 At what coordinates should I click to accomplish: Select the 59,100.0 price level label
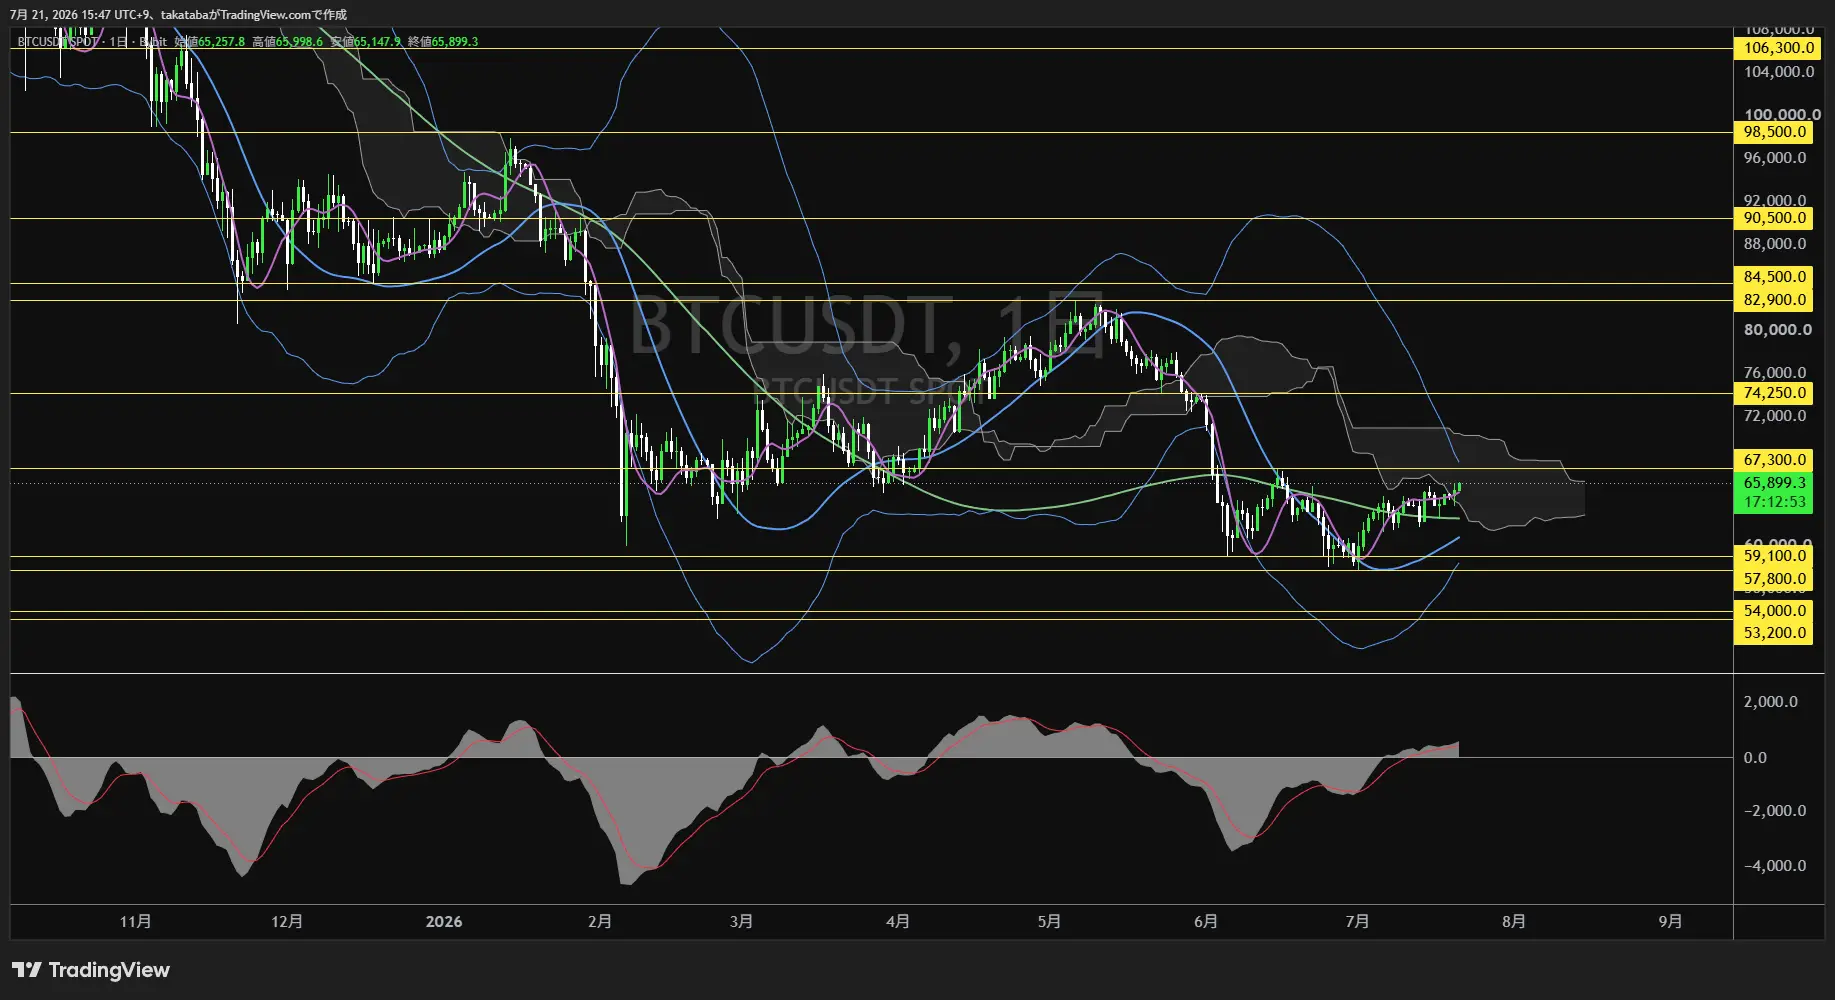[1772, 556]
